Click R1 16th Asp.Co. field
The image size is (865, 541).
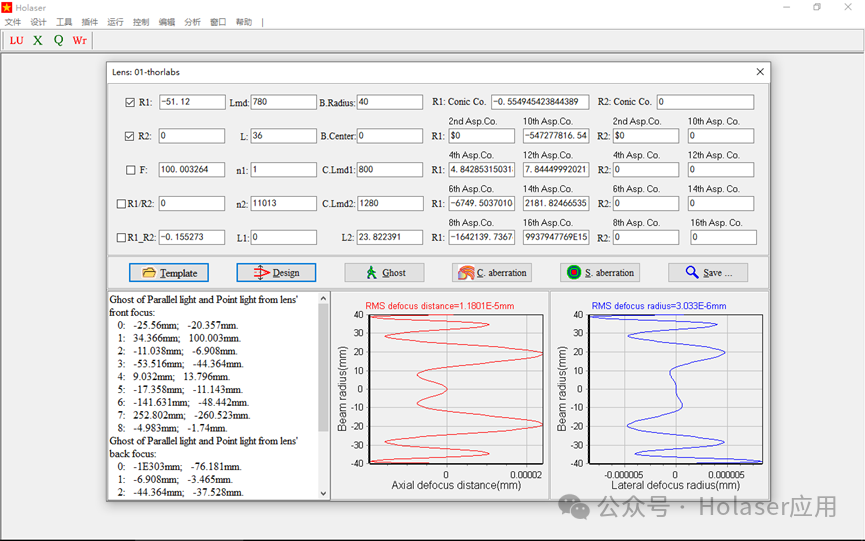coord(556,237)
